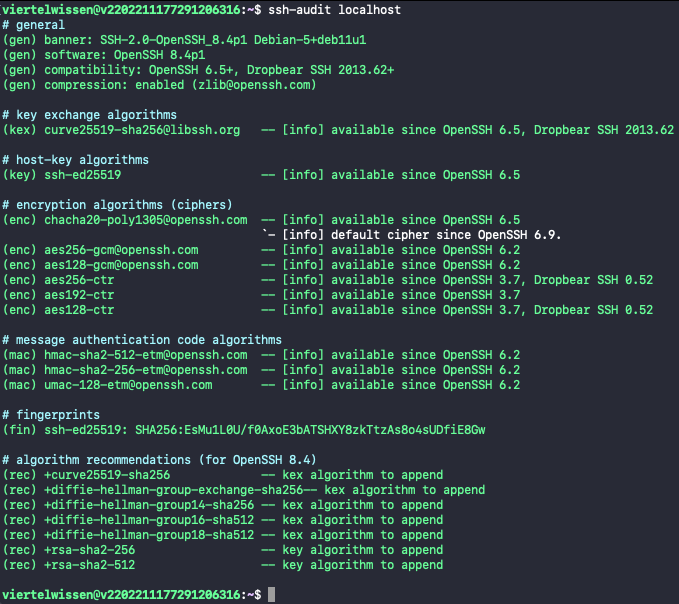Click the '# encryption algorithms (ciphers)' heading

coord(117,205)
